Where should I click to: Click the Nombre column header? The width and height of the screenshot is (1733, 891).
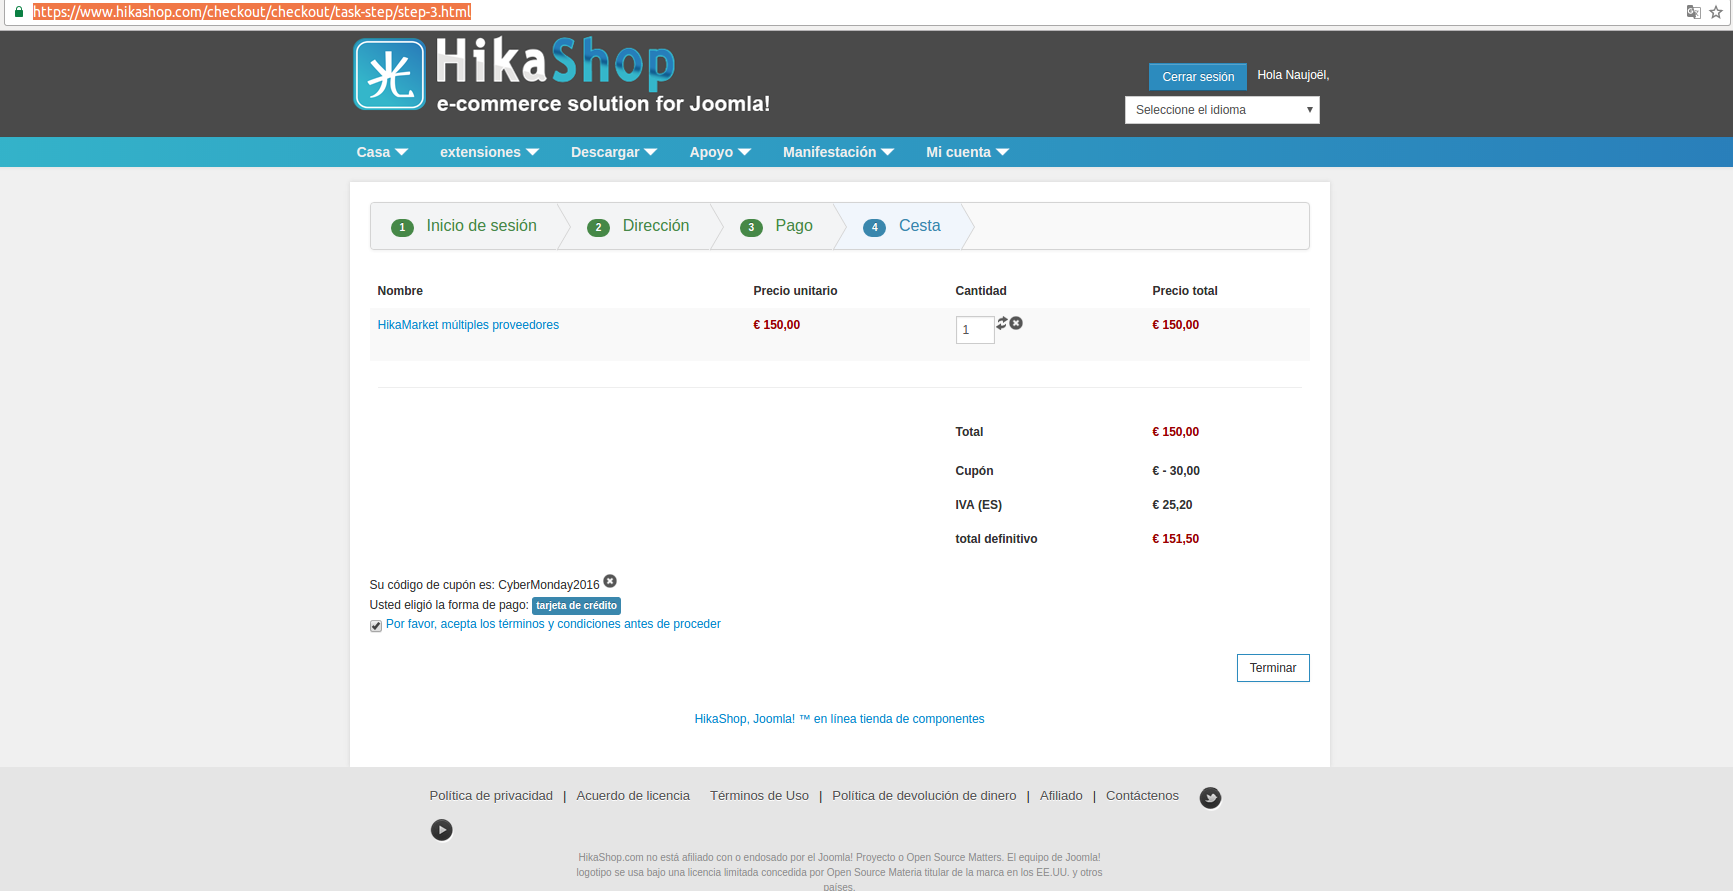tap(400, 291)
